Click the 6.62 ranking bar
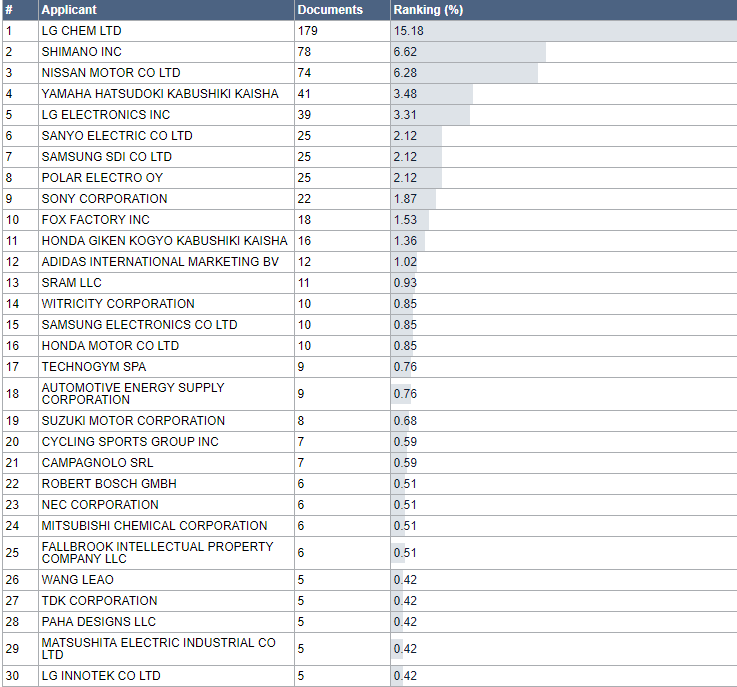The width and height of the screenshot is (737, 687). 469,52
